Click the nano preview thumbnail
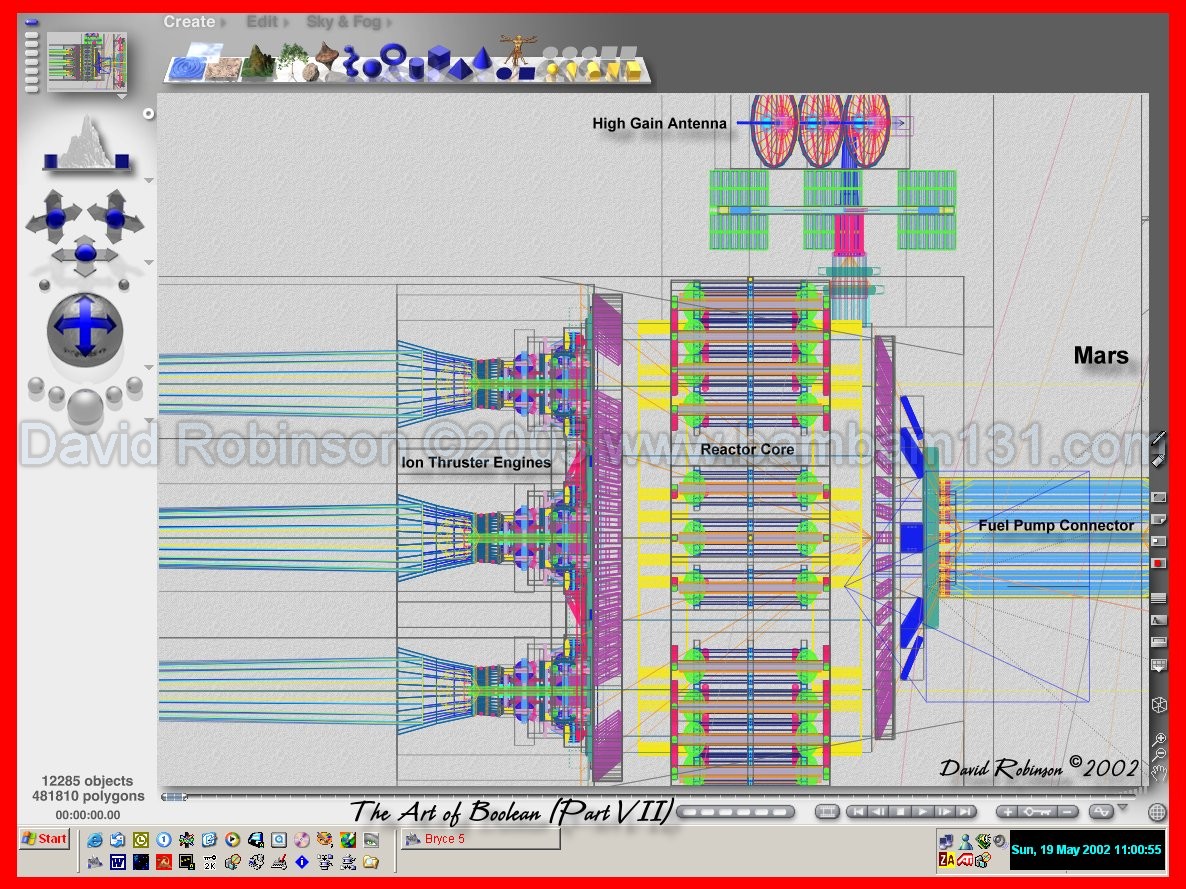This screenshot has width=1186, height=889. [86, 61]
